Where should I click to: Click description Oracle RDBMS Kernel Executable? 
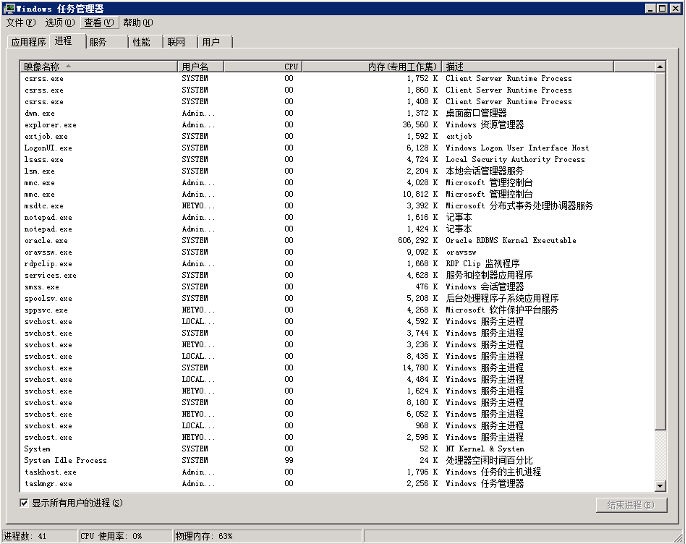511,240
